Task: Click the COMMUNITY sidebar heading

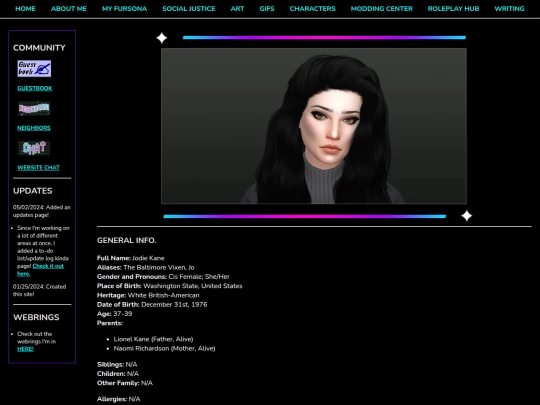Action: [x=39, y=48]
